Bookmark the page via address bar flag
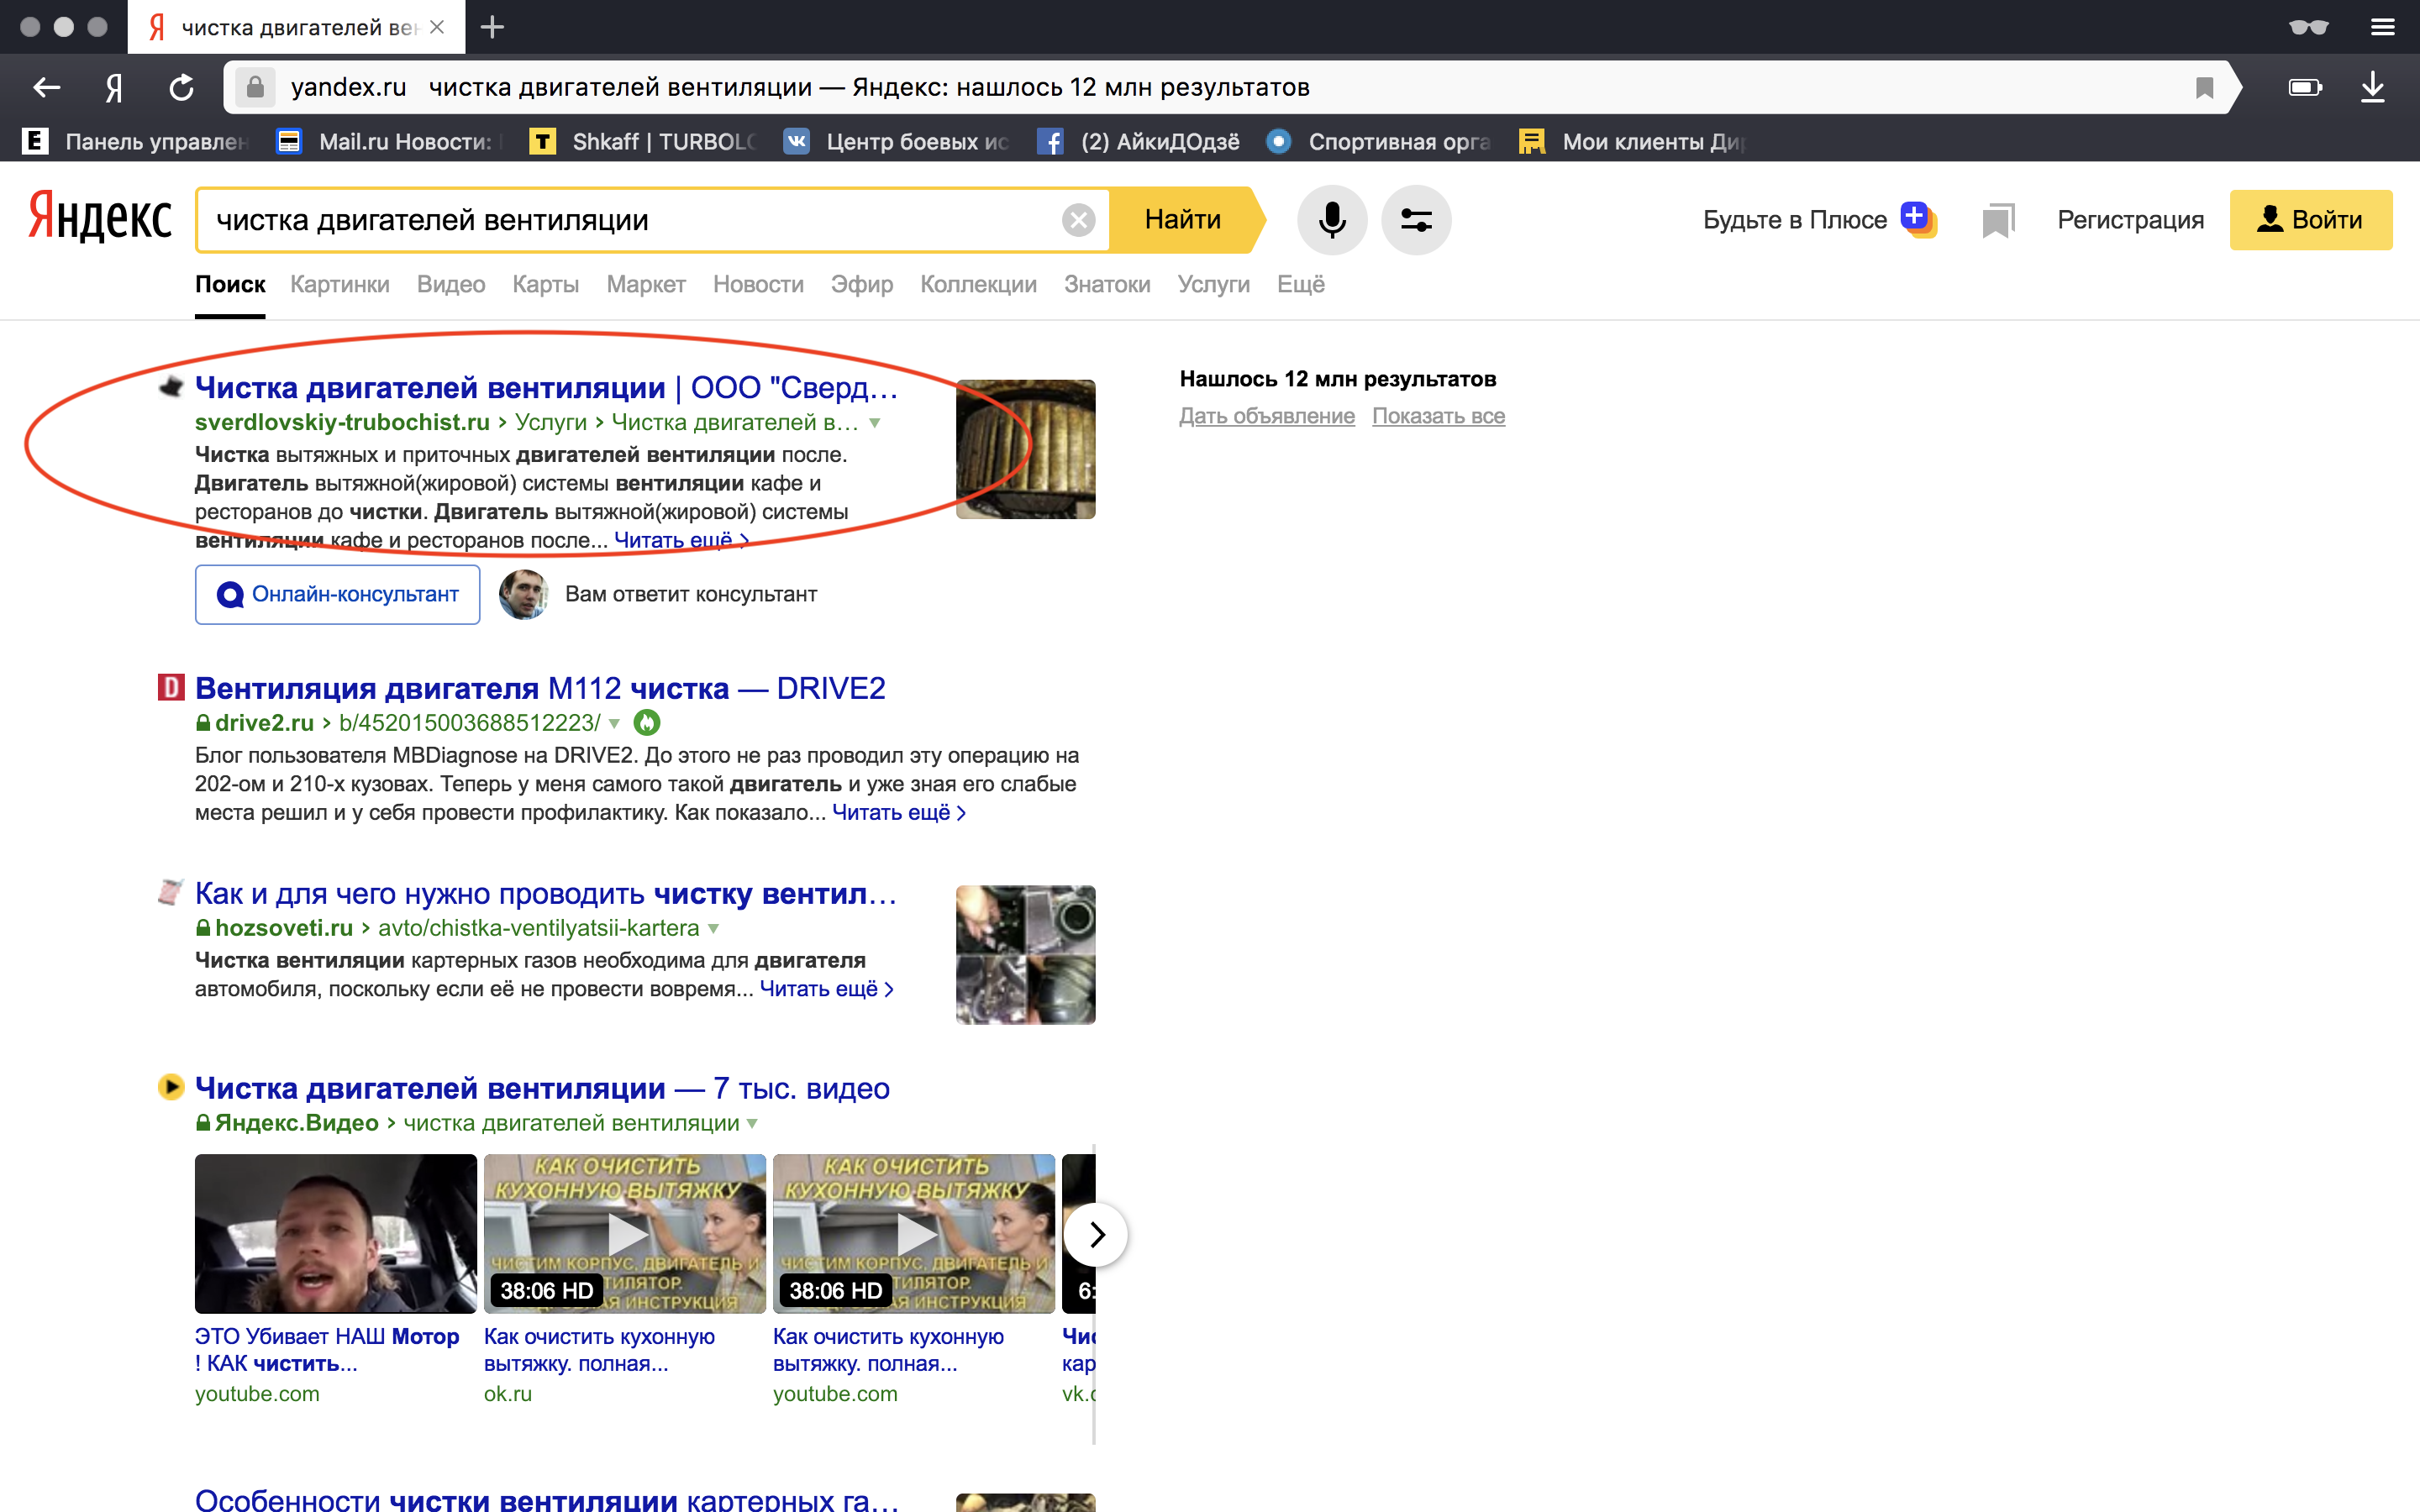The height and width of the screenshot is (1512, 2420). (2204, 88)
